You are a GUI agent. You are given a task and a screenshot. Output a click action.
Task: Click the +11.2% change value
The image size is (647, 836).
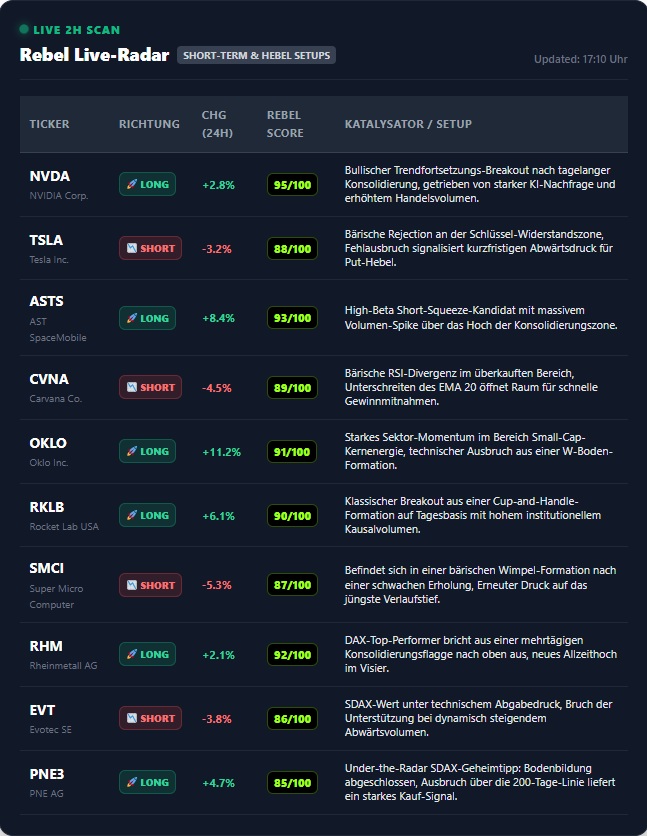222,452
